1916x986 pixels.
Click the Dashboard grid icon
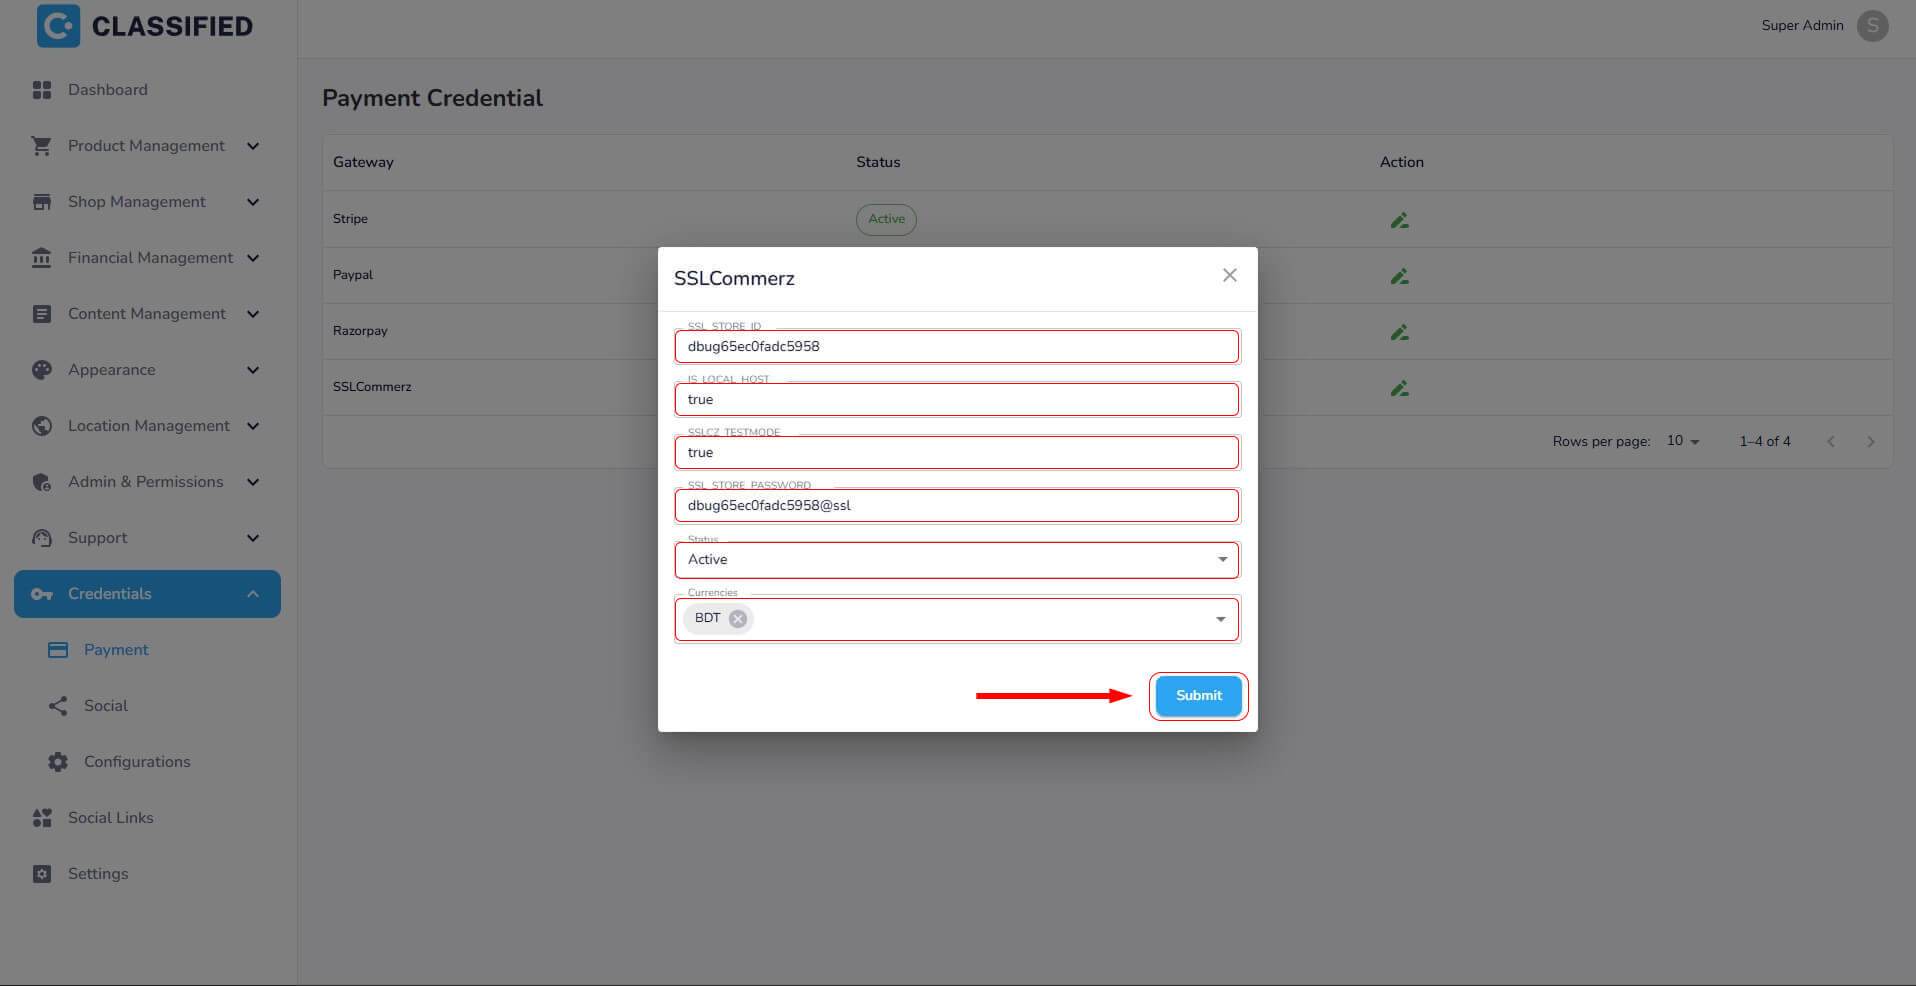(42, 90)
